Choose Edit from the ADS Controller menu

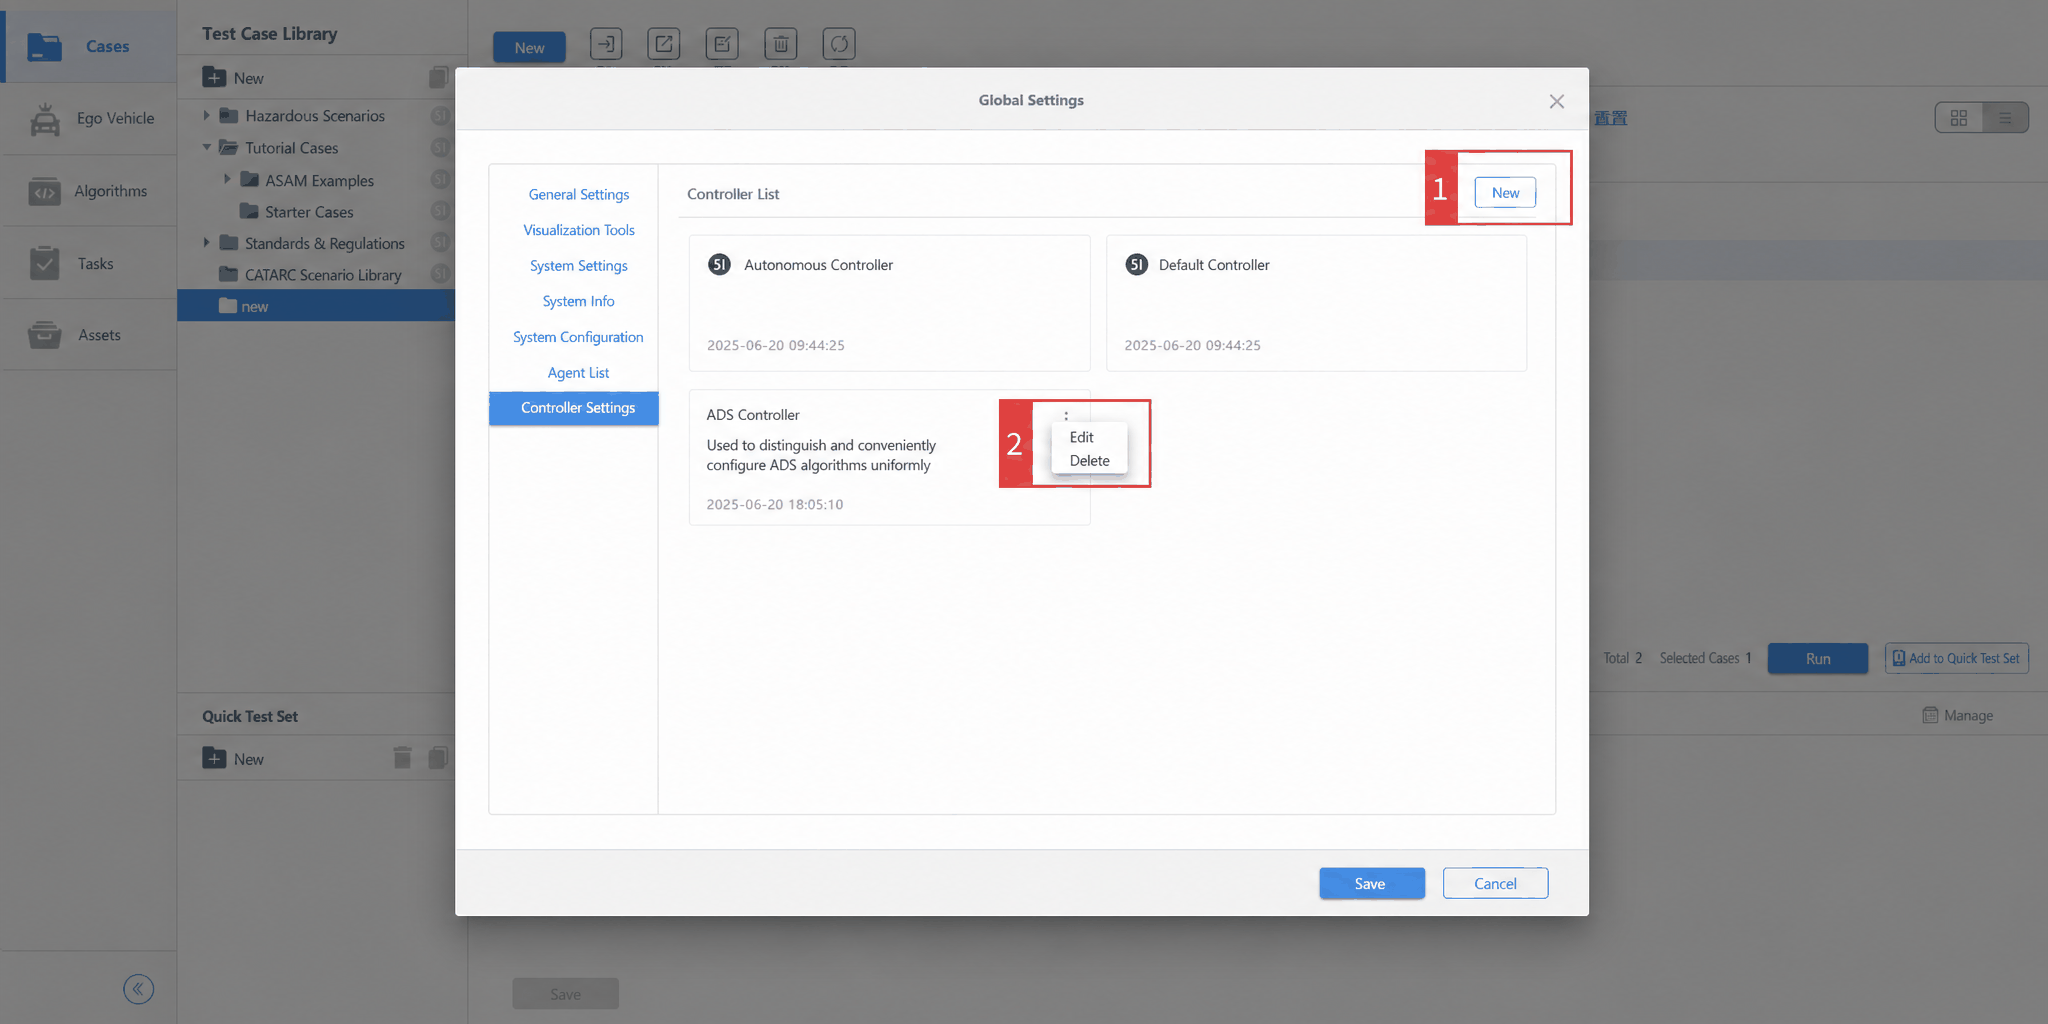1082,437
